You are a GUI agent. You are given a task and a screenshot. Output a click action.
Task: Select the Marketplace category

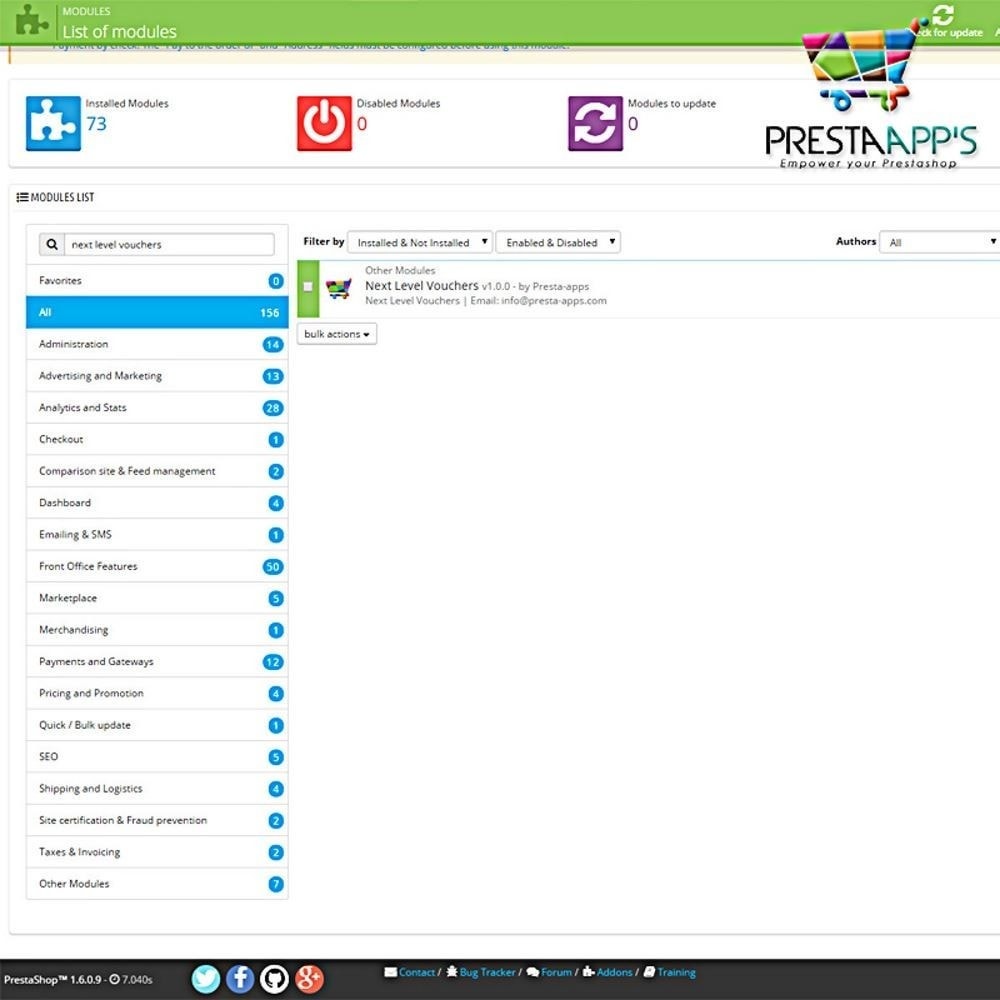click(x=157, y=598)
